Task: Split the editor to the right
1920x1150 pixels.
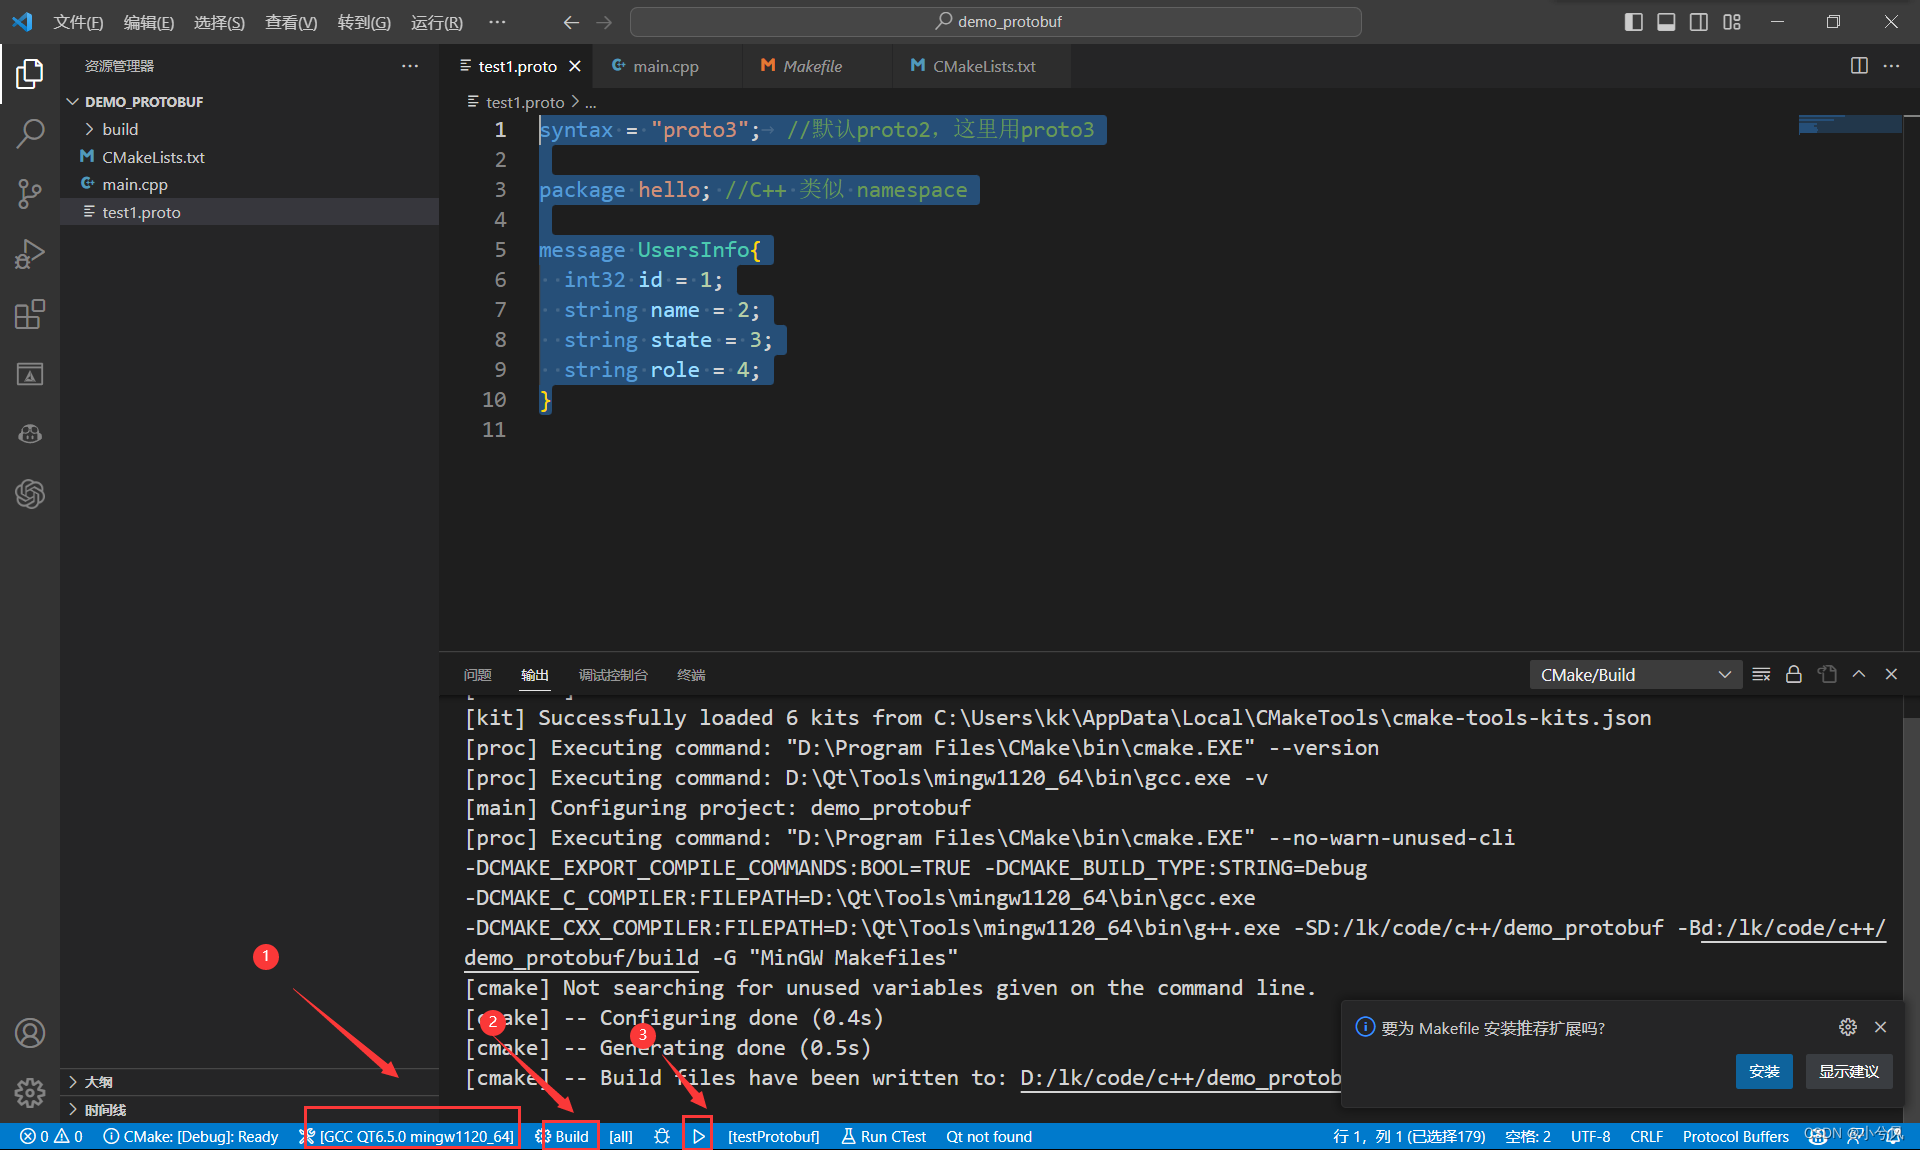Action: [1859, 66]
